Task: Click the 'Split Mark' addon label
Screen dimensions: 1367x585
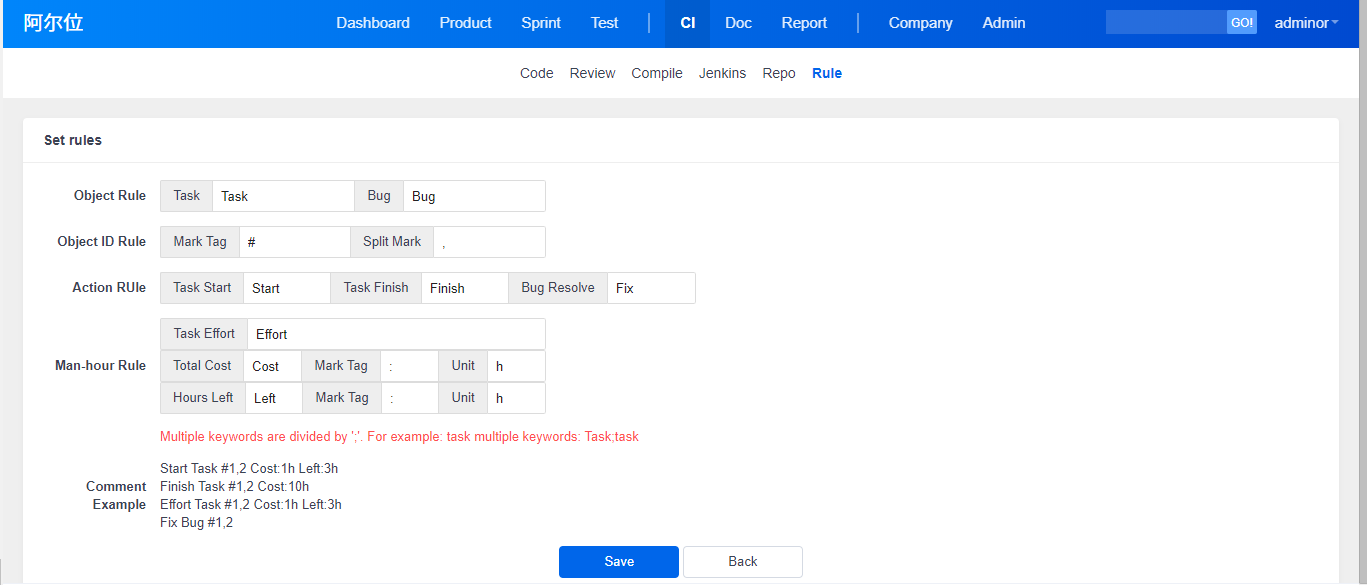Action: click(x=392, y=242)
